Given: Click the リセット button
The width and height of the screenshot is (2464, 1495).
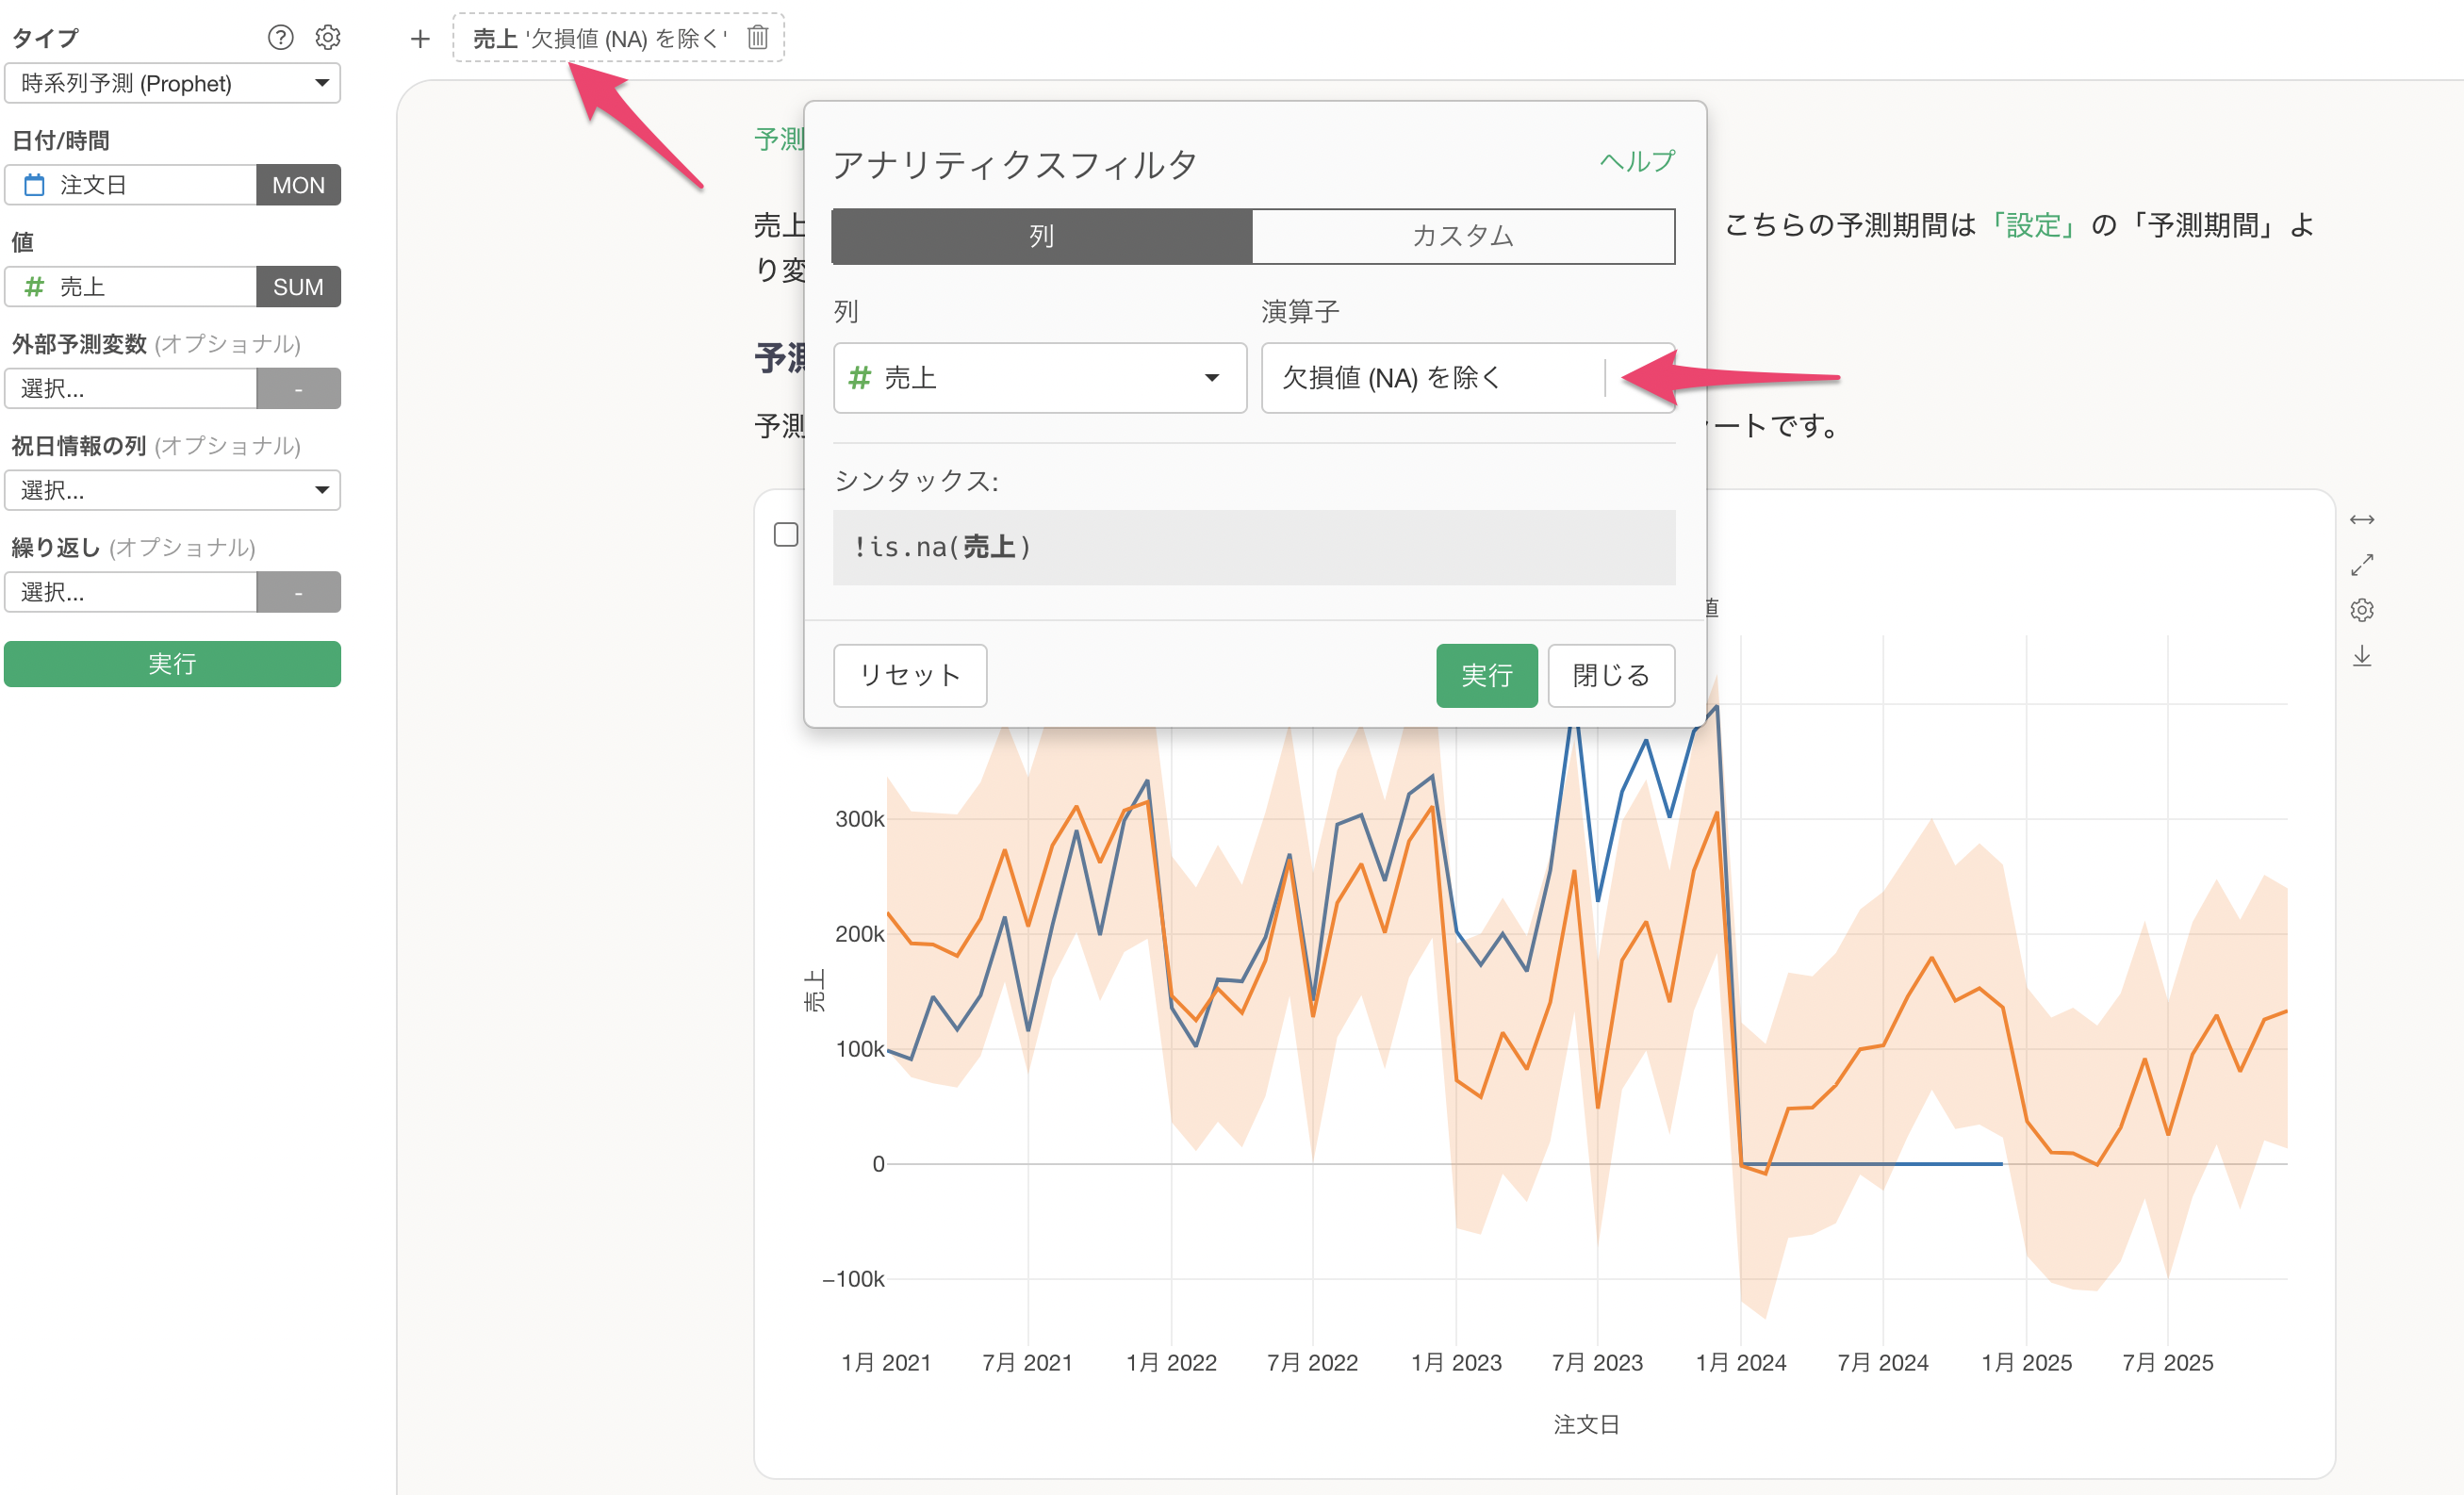Looking at the screenshot, I should coord(910,675).
